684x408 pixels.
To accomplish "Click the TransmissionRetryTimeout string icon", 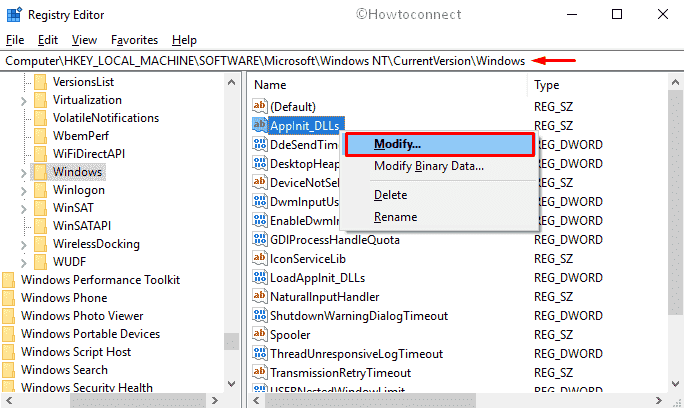I will coord(260,372).
